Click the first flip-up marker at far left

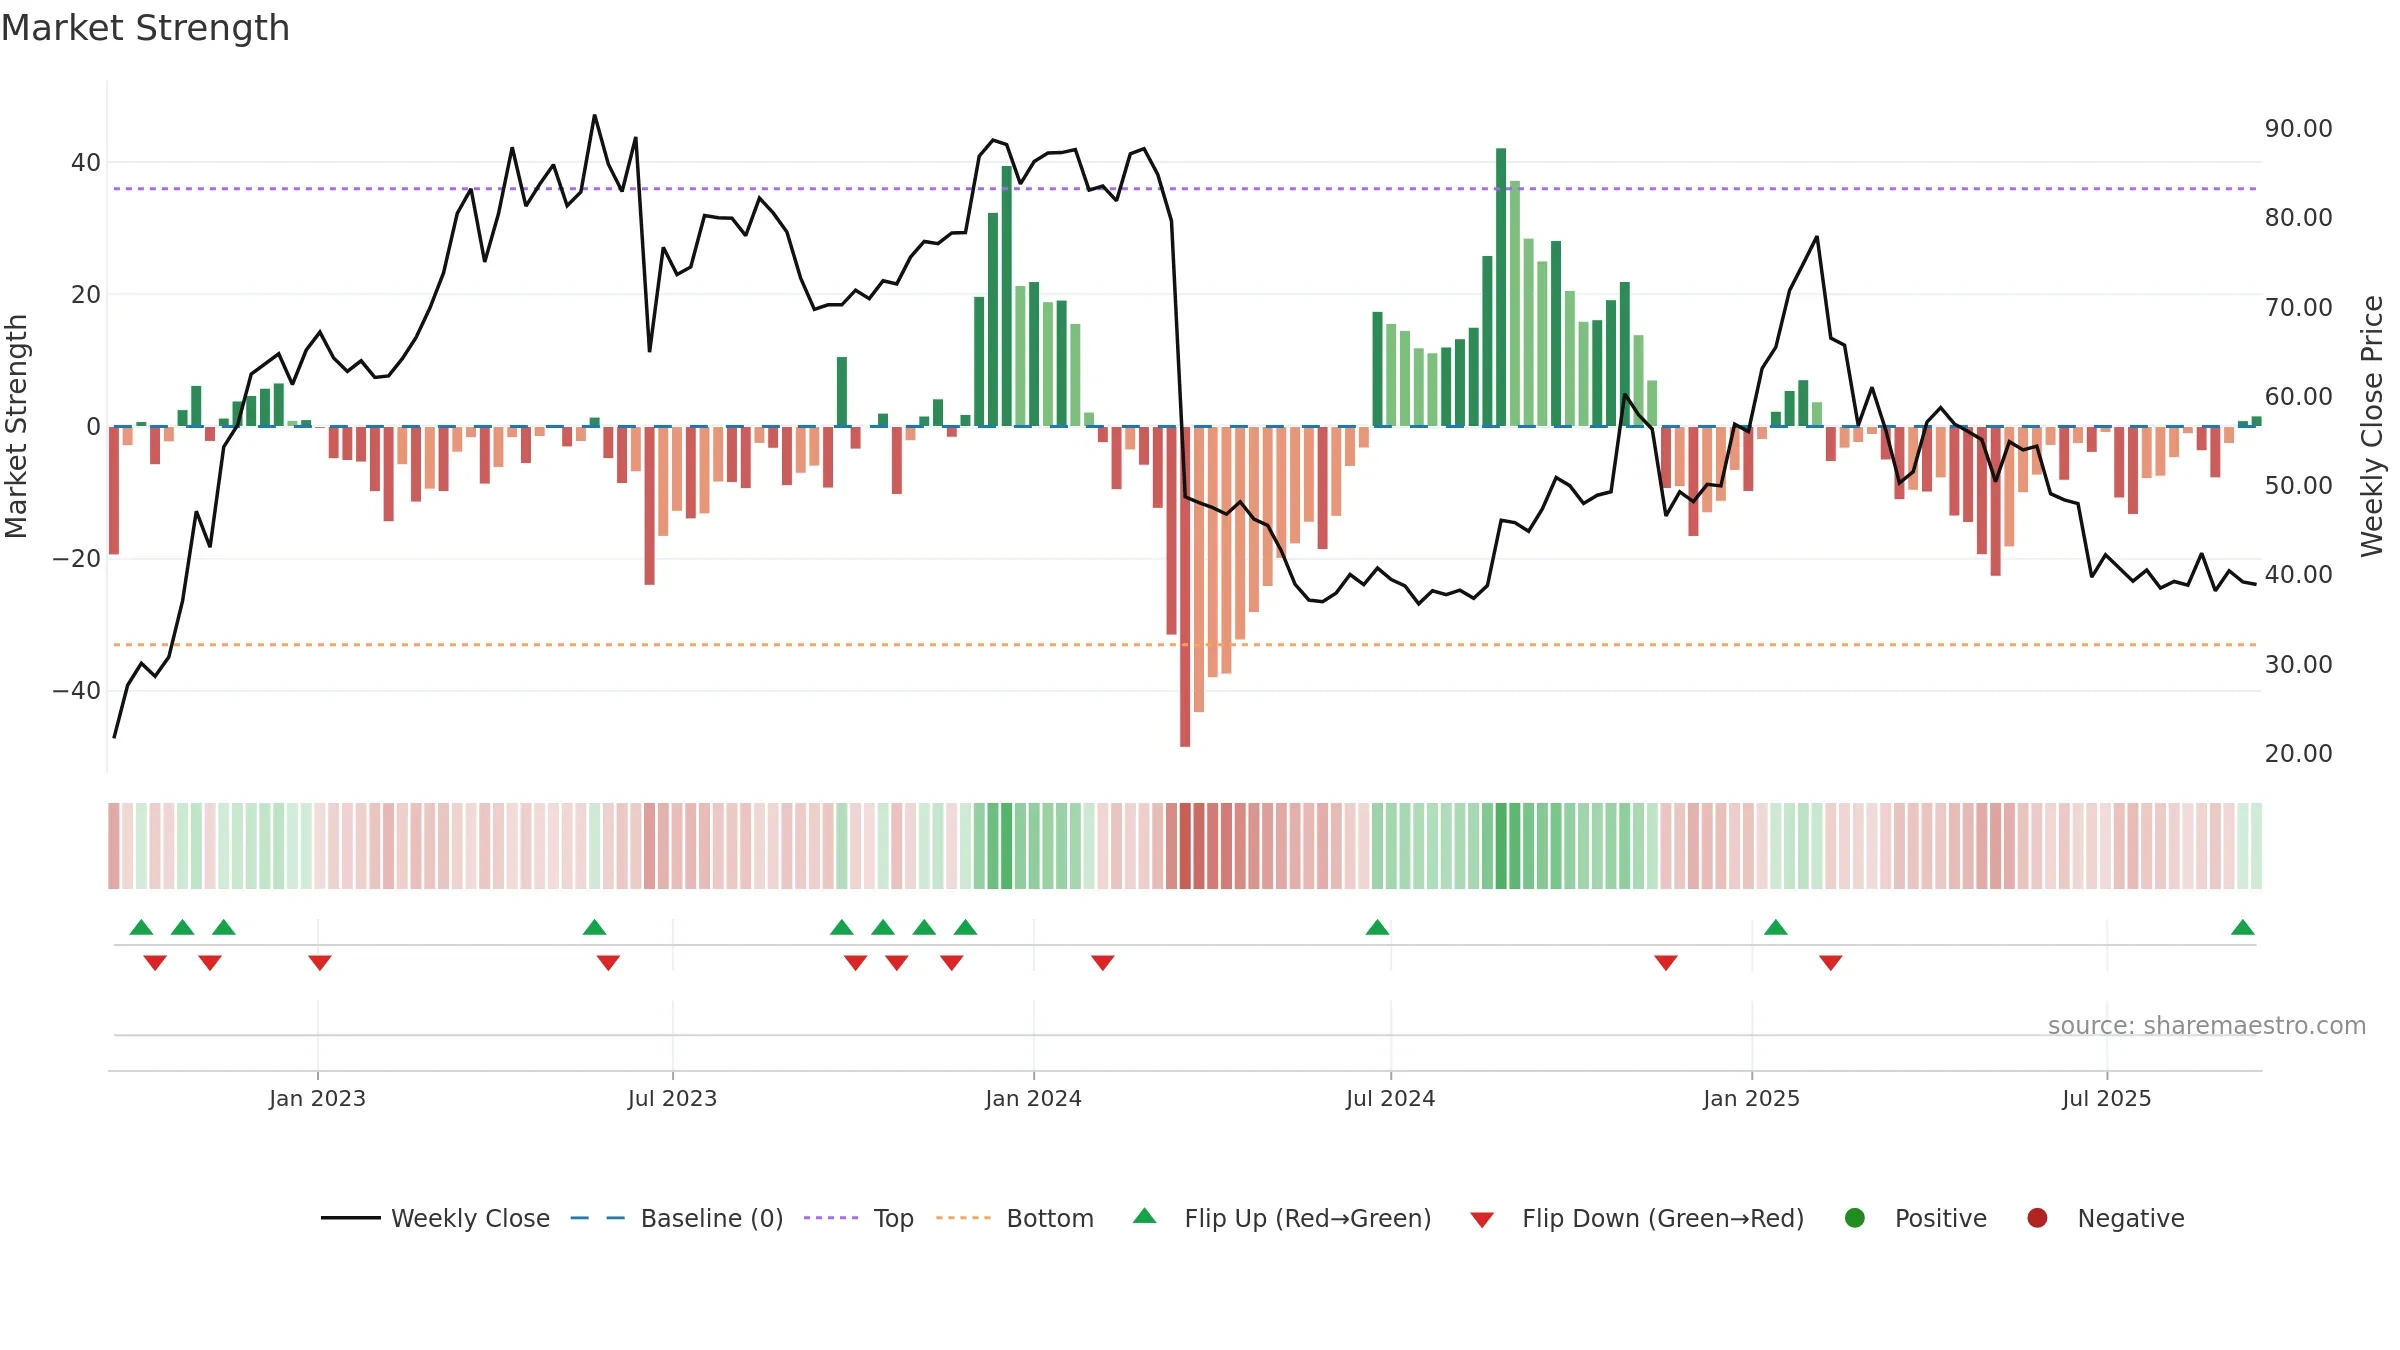(x=142, y=927)
